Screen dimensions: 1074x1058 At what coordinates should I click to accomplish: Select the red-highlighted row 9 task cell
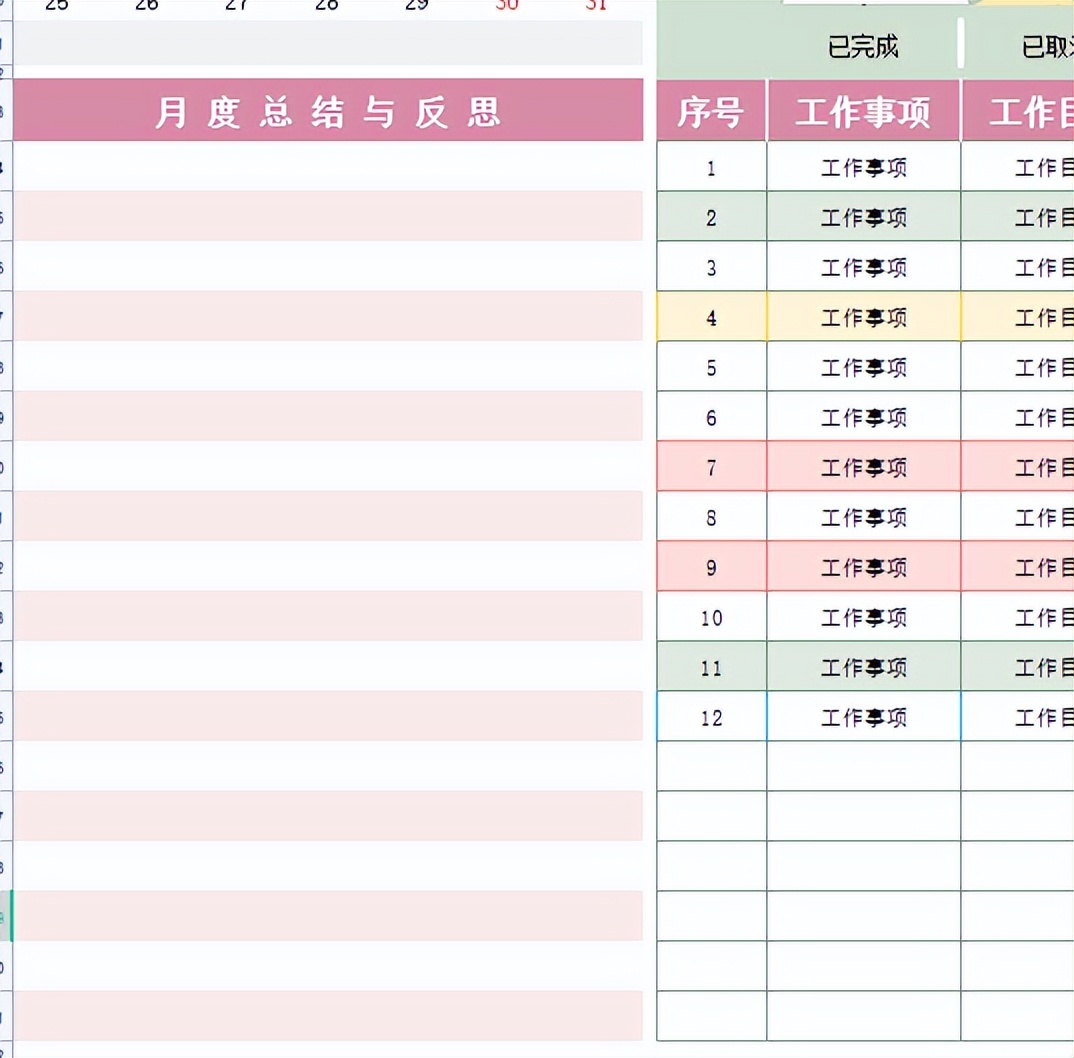click(863, 567)
